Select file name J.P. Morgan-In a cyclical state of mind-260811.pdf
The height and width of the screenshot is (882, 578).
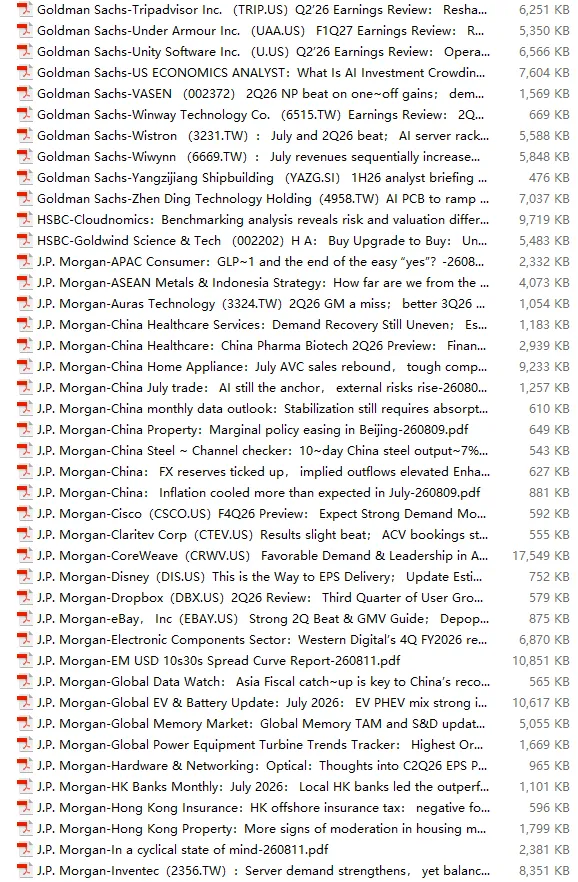click(183, 849)
